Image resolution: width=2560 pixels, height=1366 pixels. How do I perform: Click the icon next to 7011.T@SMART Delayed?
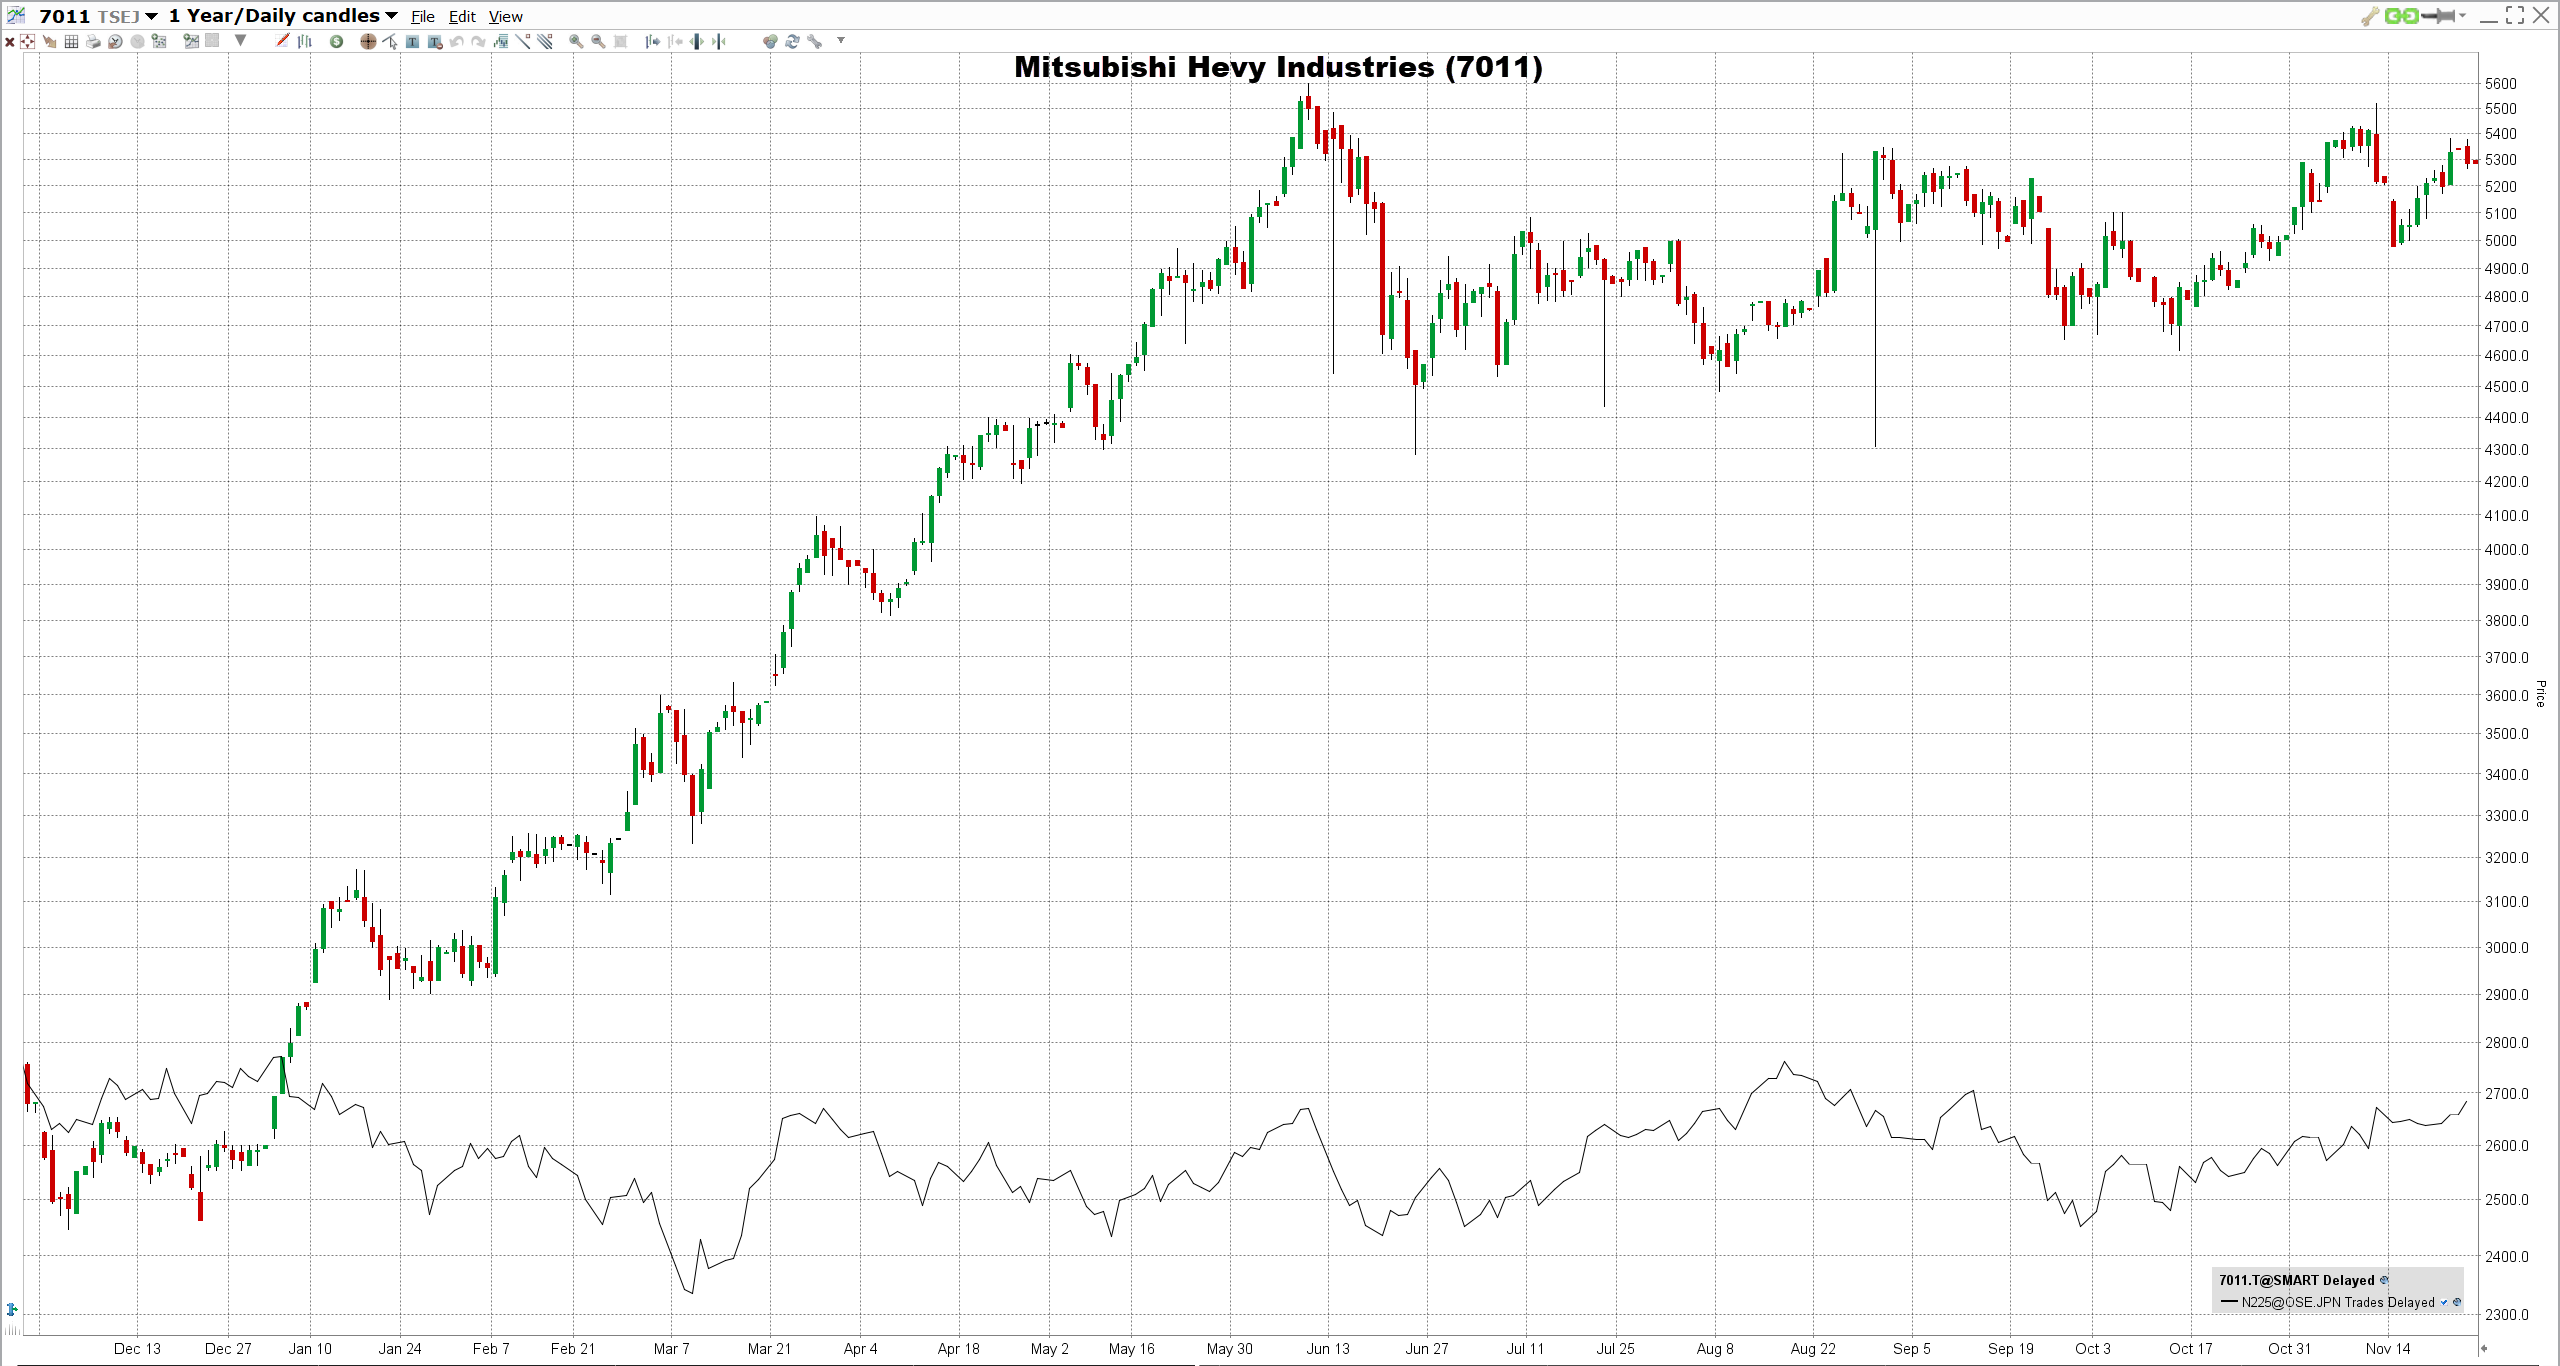[x=2384, y=1280]
